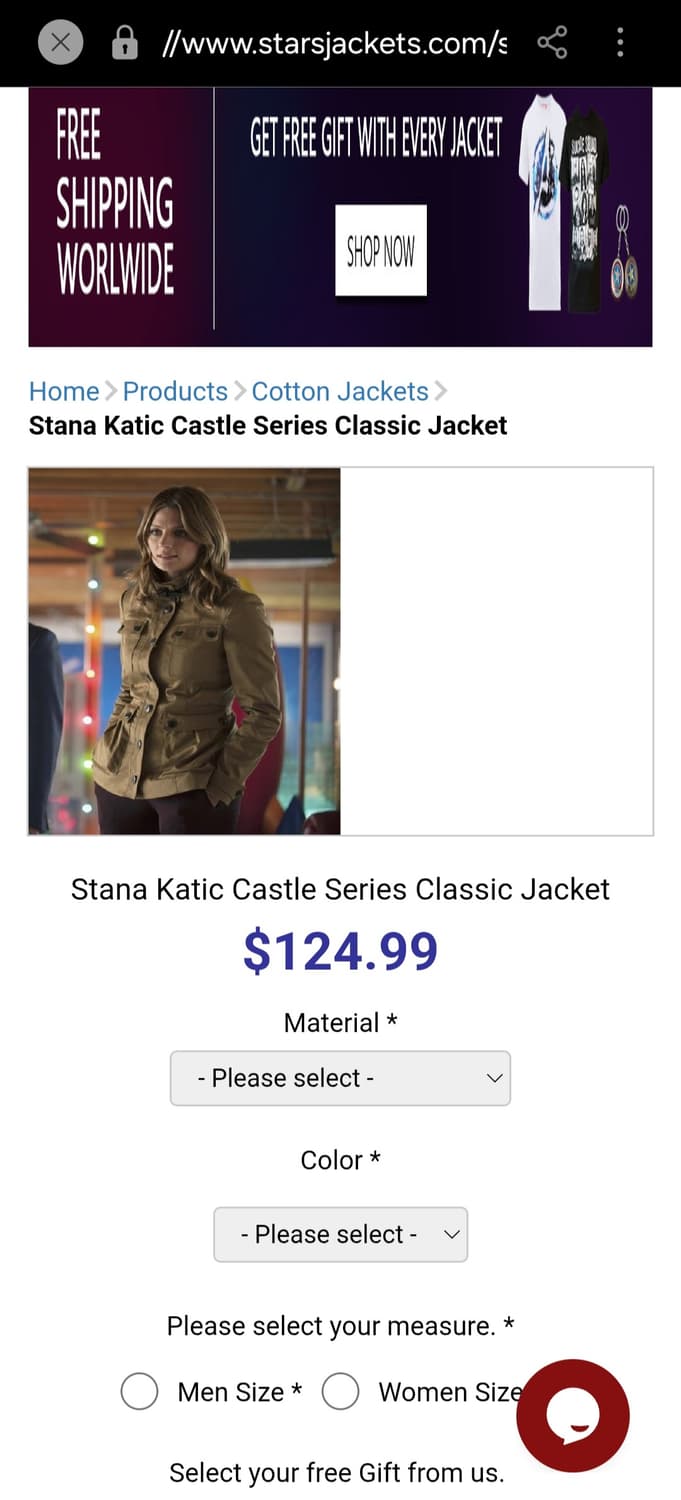Tap the $124.99 price text
Screen dimensions: 681x1500
click(x=340, y=951)
